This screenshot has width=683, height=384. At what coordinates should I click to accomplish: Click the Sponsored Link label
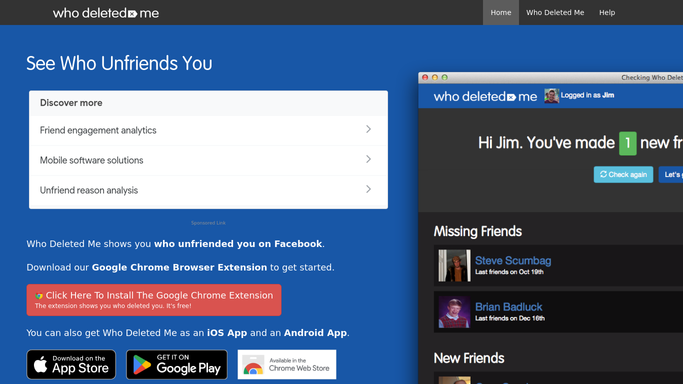coord(208,223)
